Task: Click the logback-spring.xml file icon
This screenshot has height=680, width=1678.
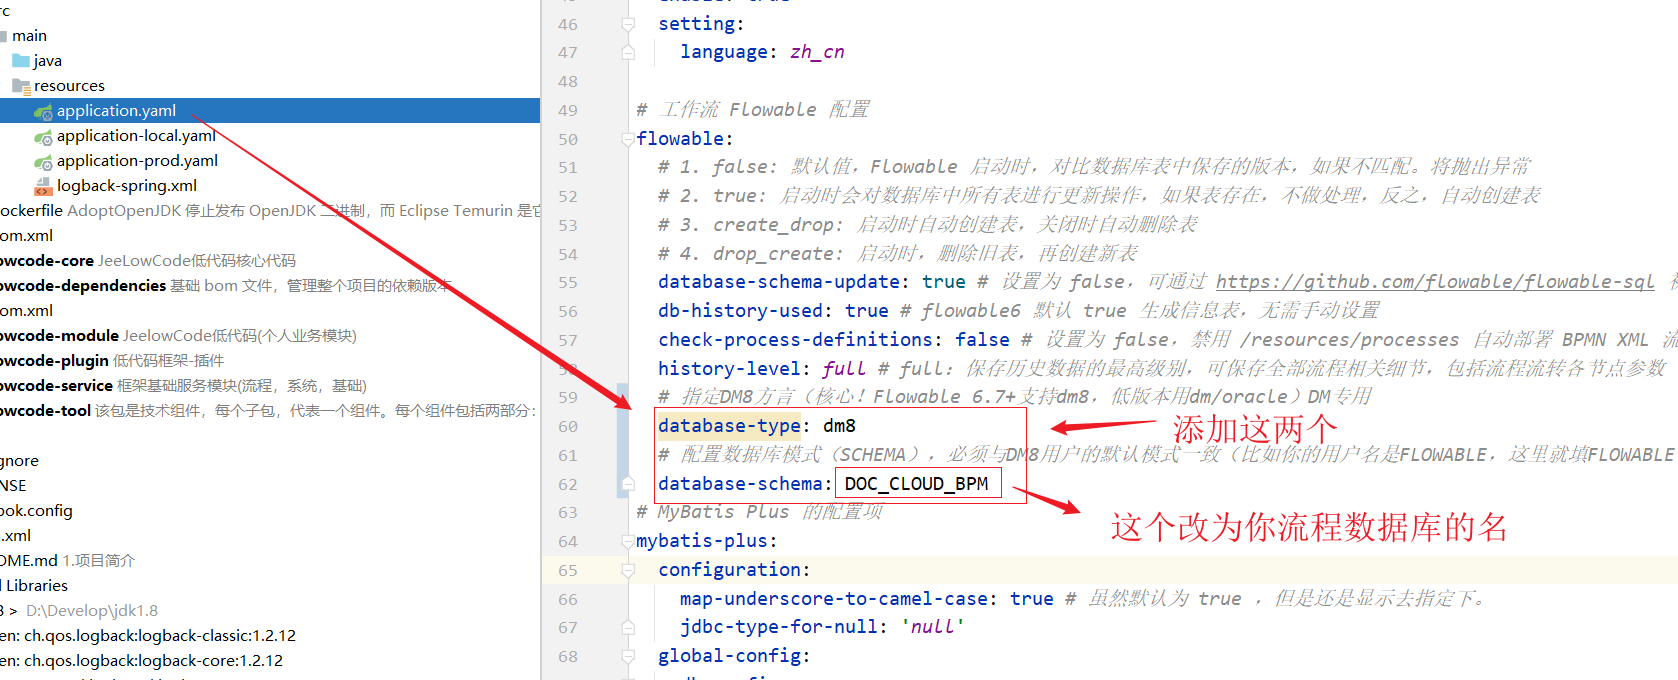Action: coord(43,186)
